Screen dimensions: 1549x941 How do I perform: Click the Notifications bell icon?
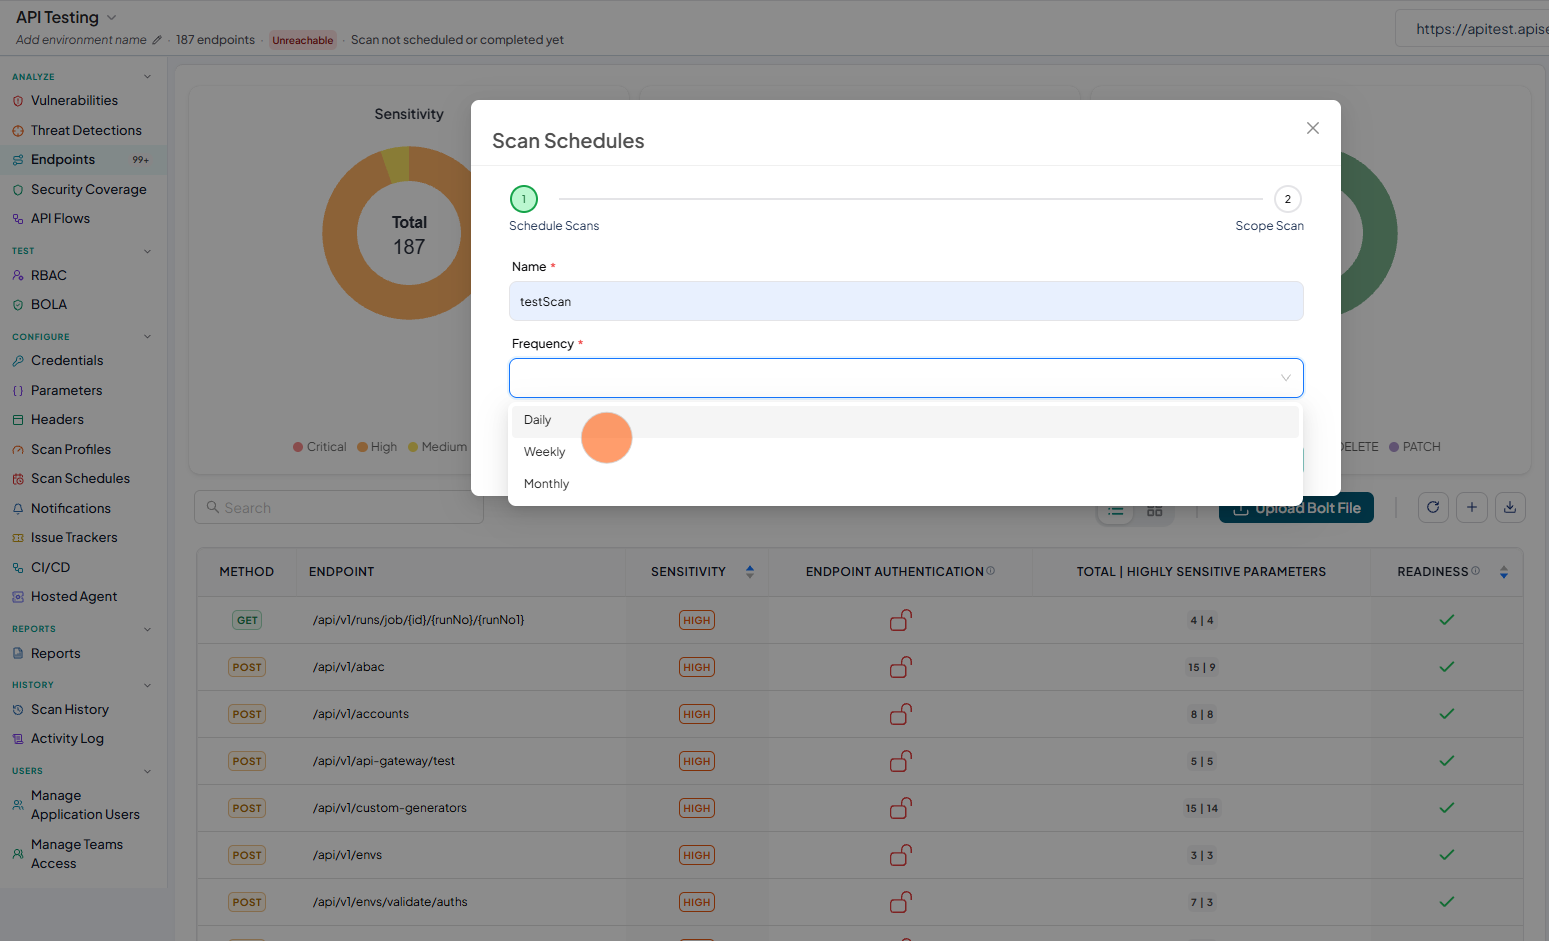[x=18, y=509]
